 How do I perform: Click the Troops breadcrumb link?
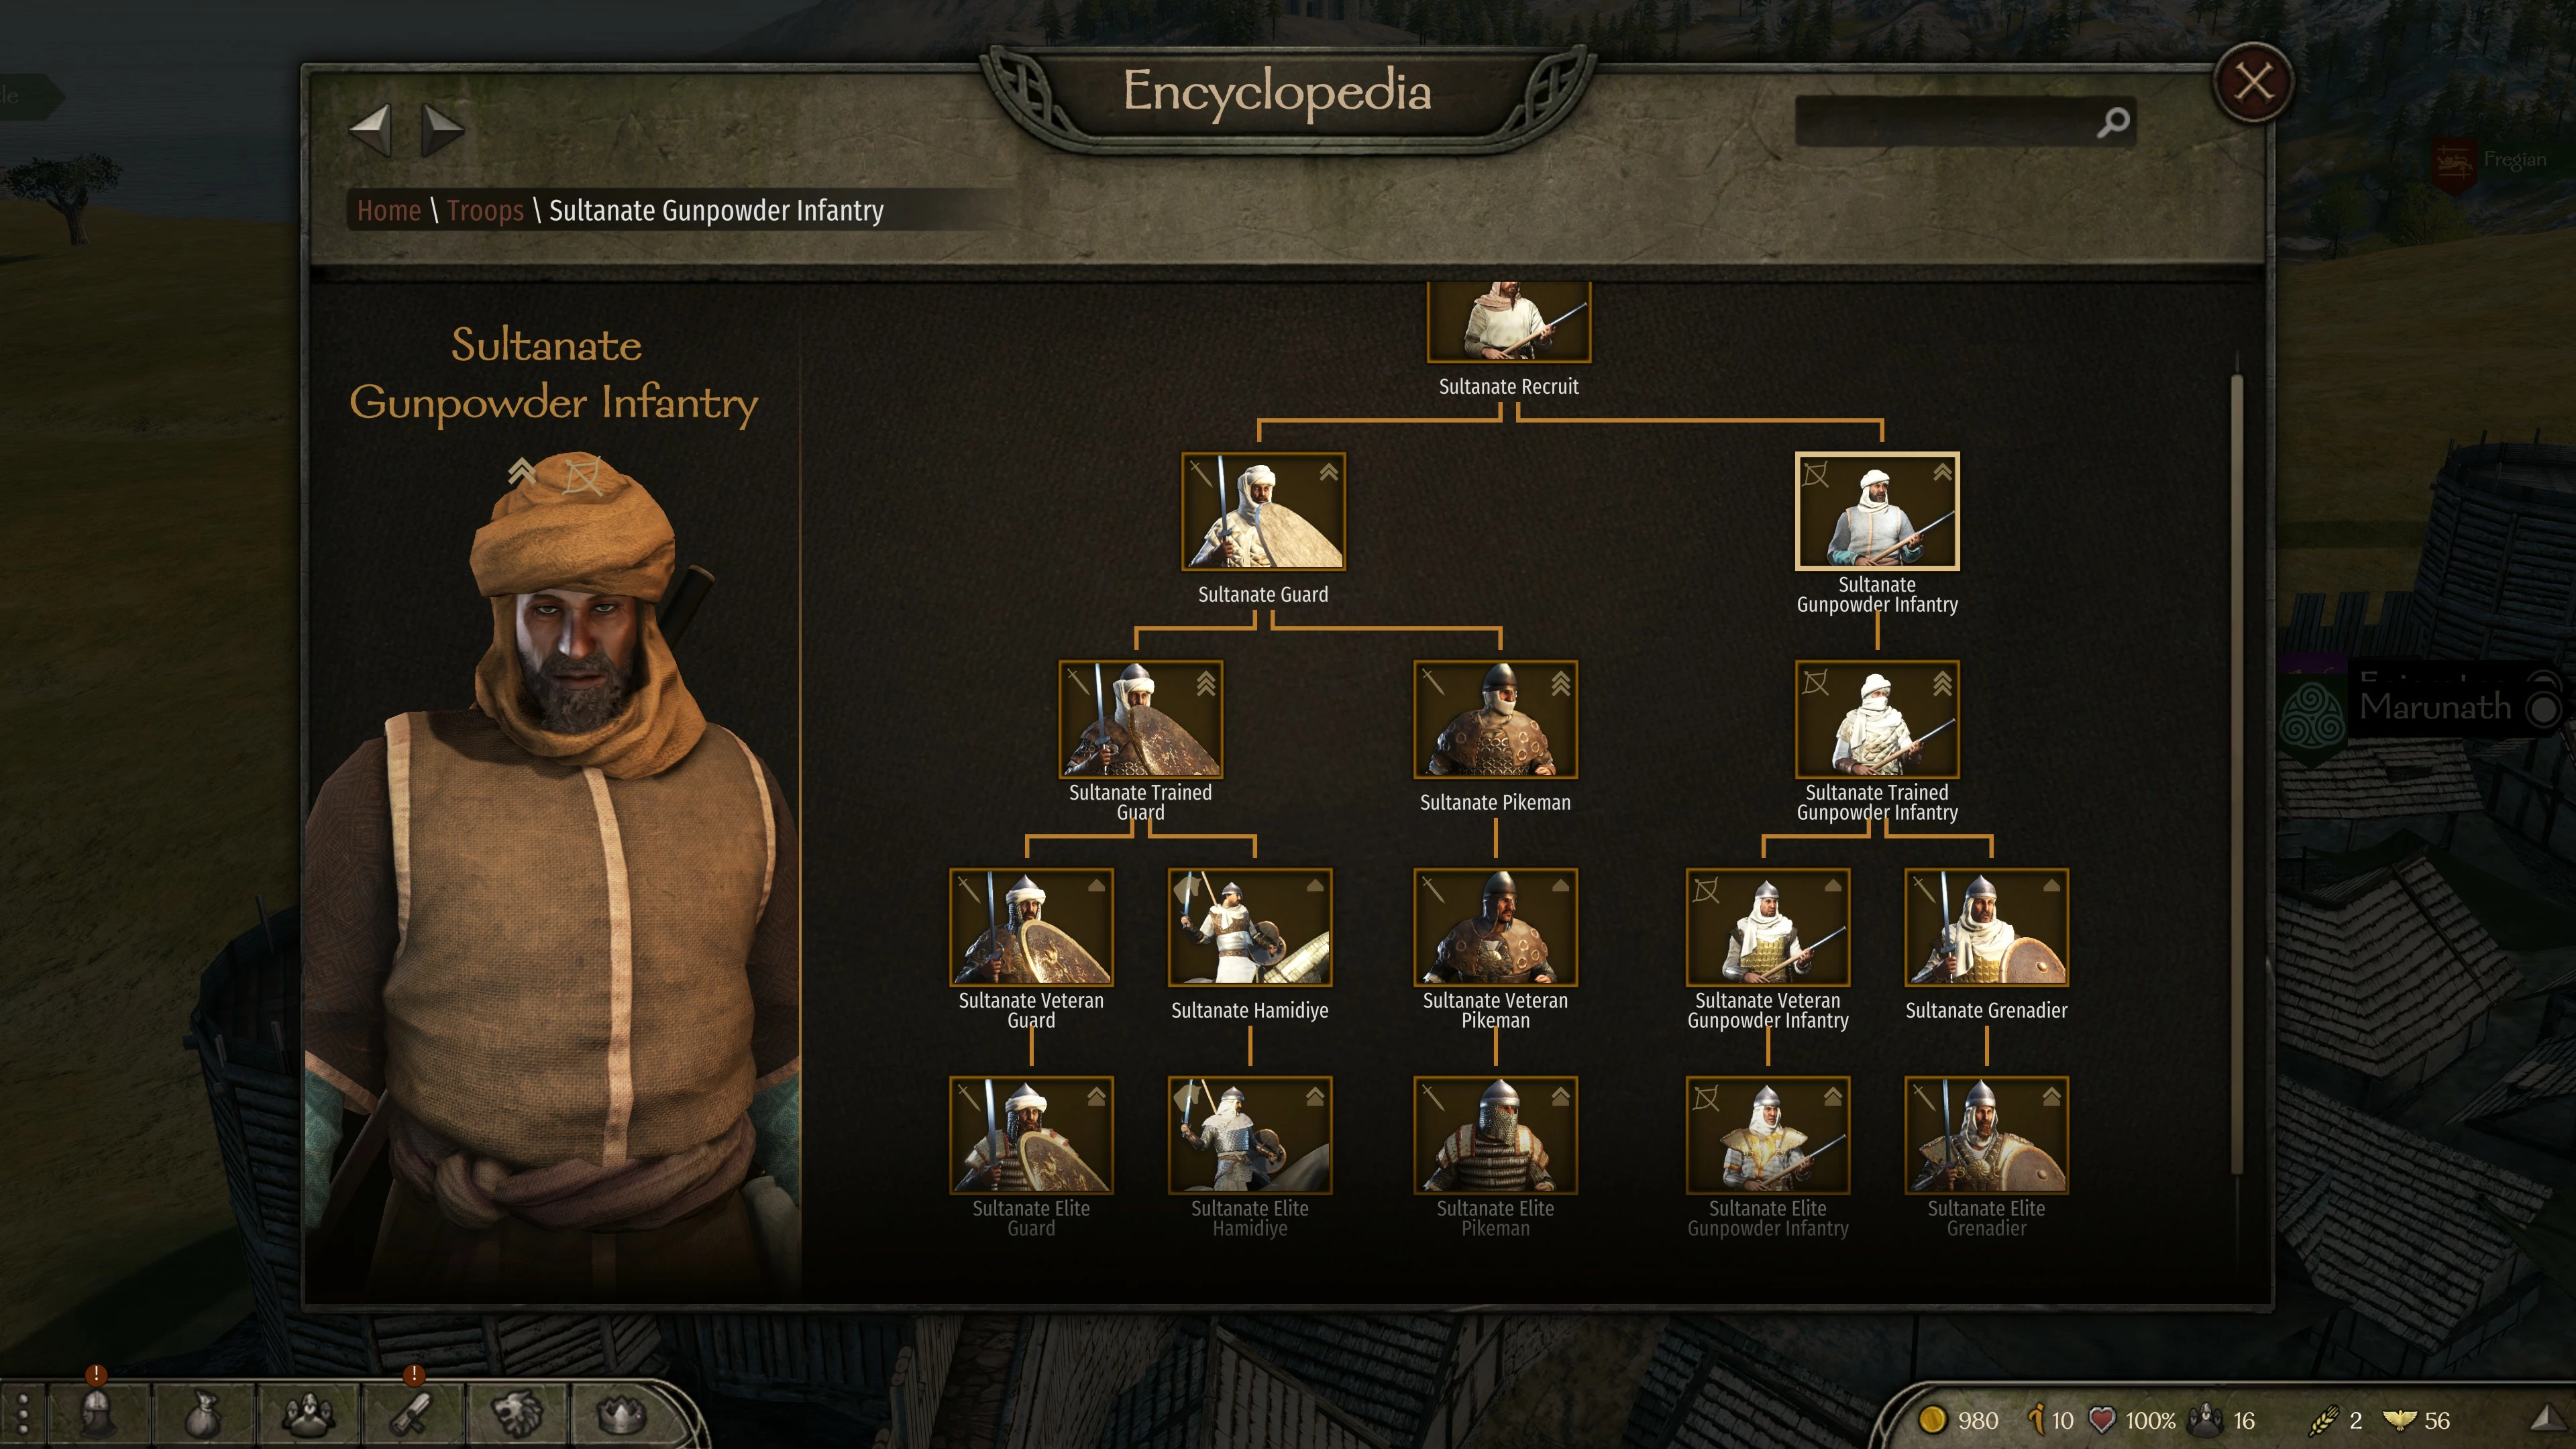485,210
